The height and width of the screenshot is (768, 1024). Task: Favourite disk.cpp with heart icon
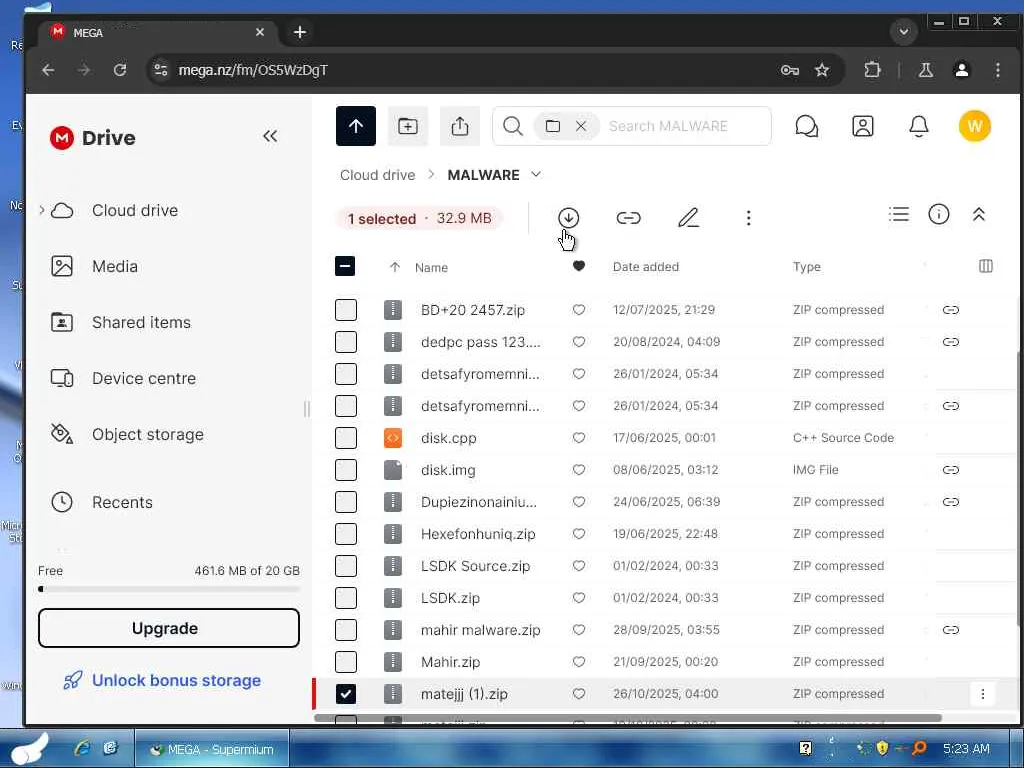(x=579, y=438)
